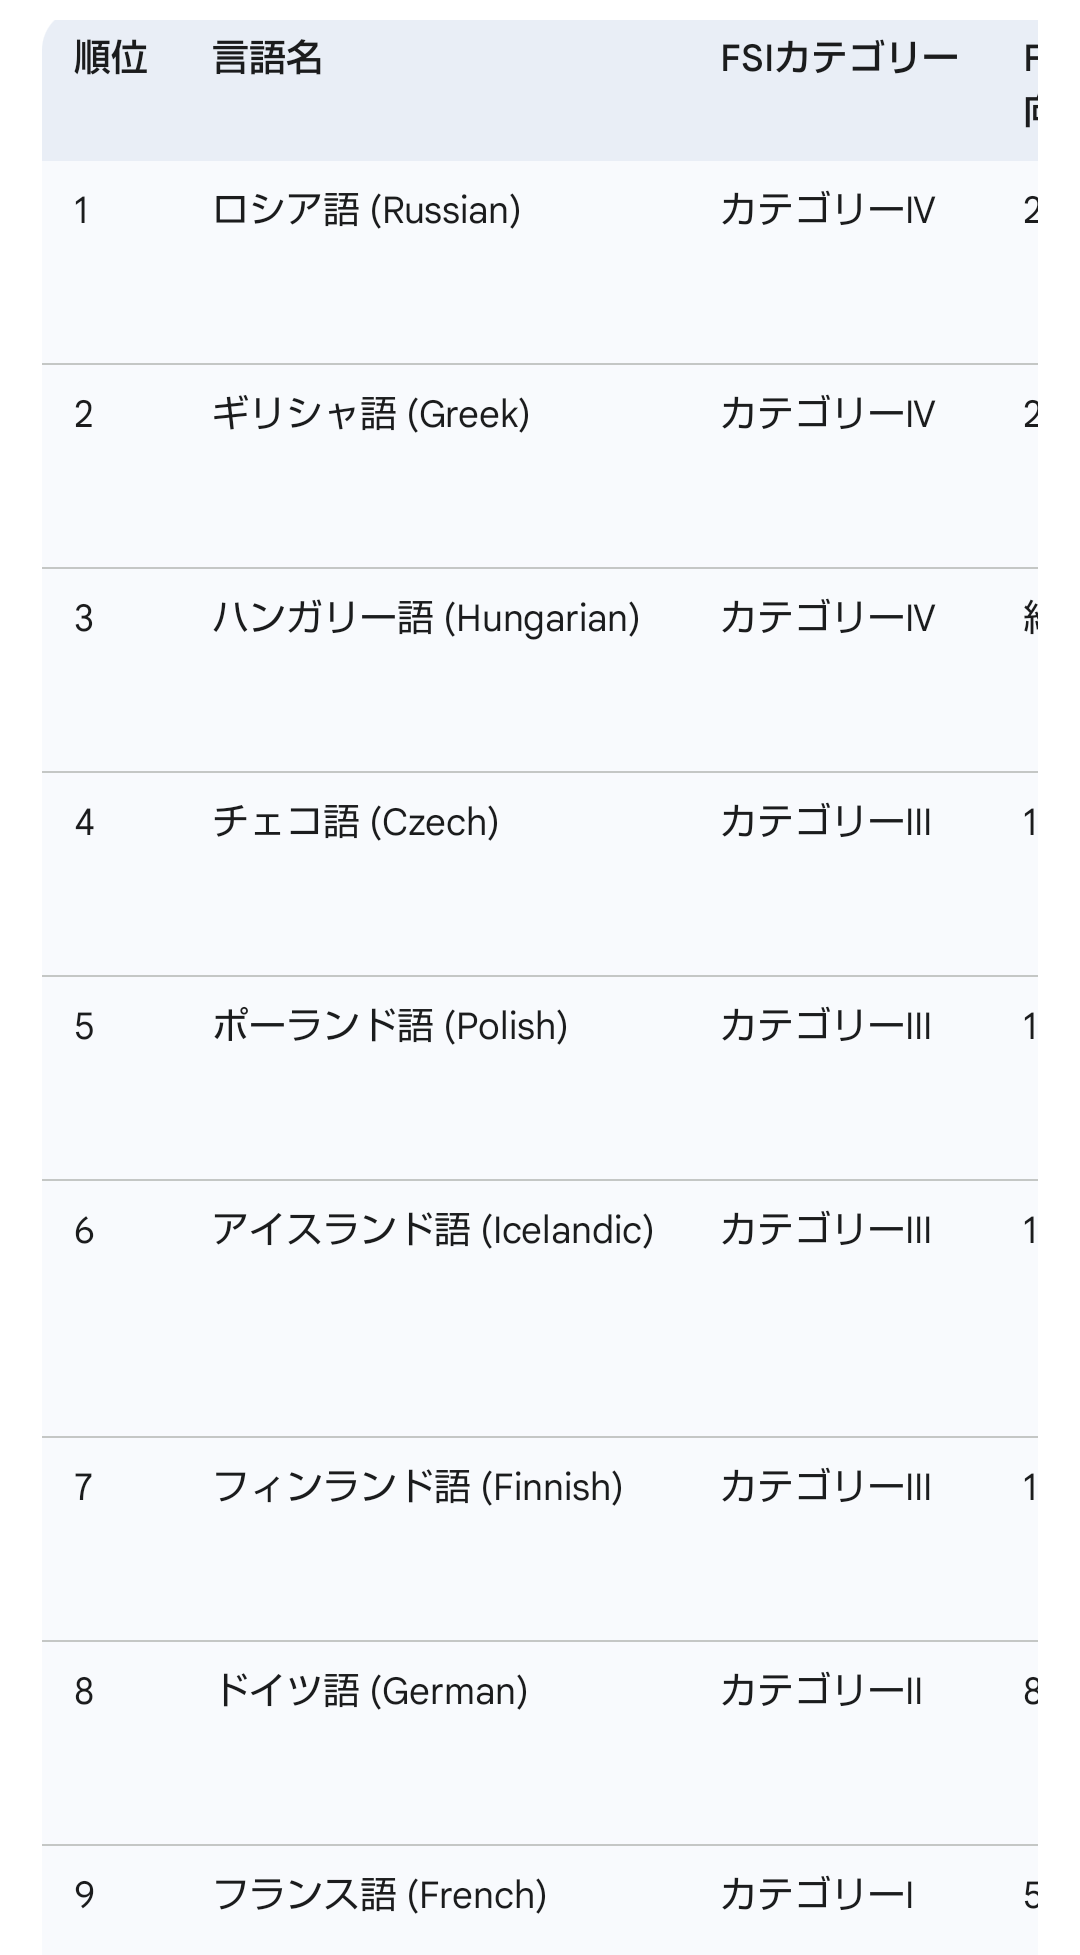The image size is (1080, 1955).
Task: Click the FSIカテゴリー column header
Action: coord(838,58)
